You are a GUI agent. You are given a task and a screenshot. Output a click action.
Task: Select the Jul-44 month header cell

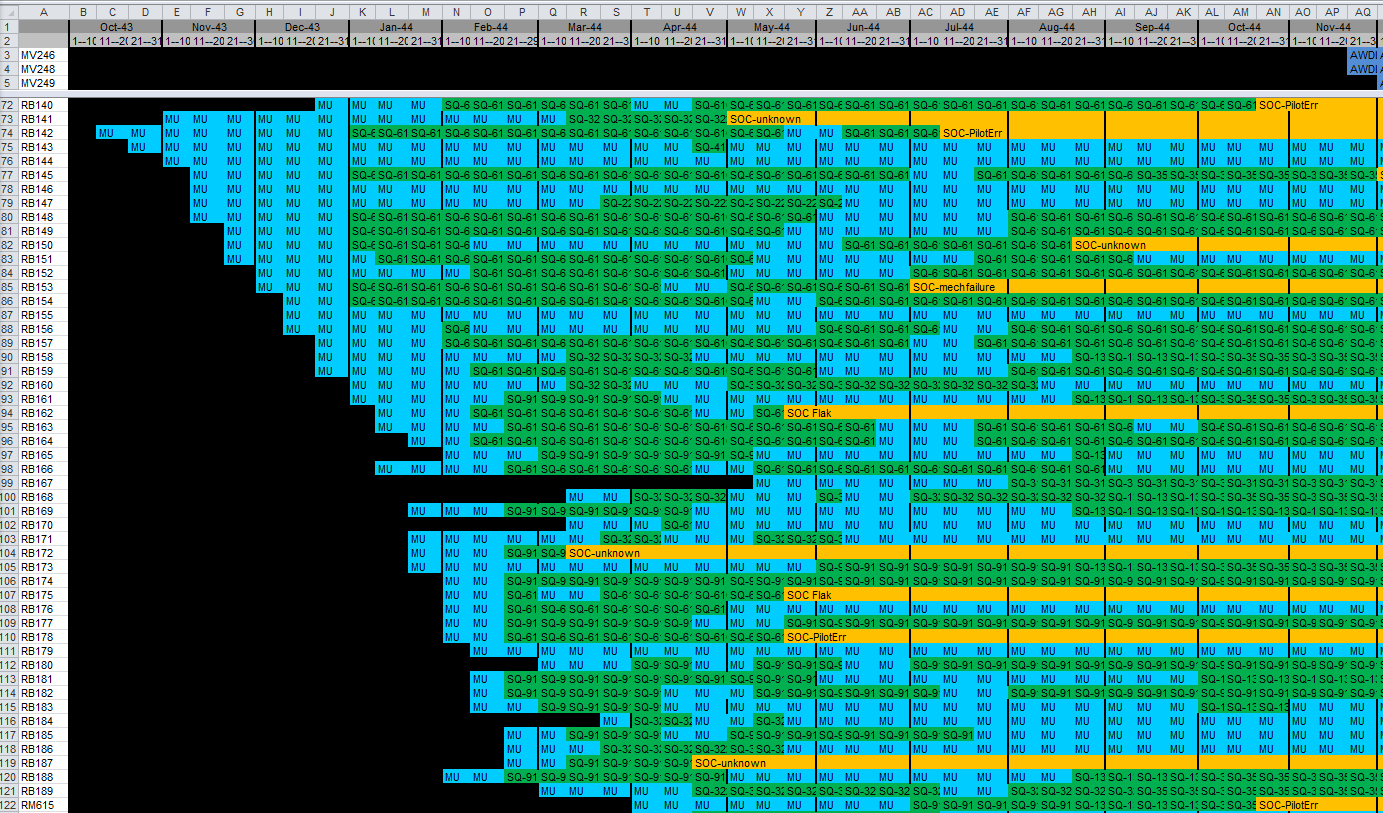(x=959, y=26)
